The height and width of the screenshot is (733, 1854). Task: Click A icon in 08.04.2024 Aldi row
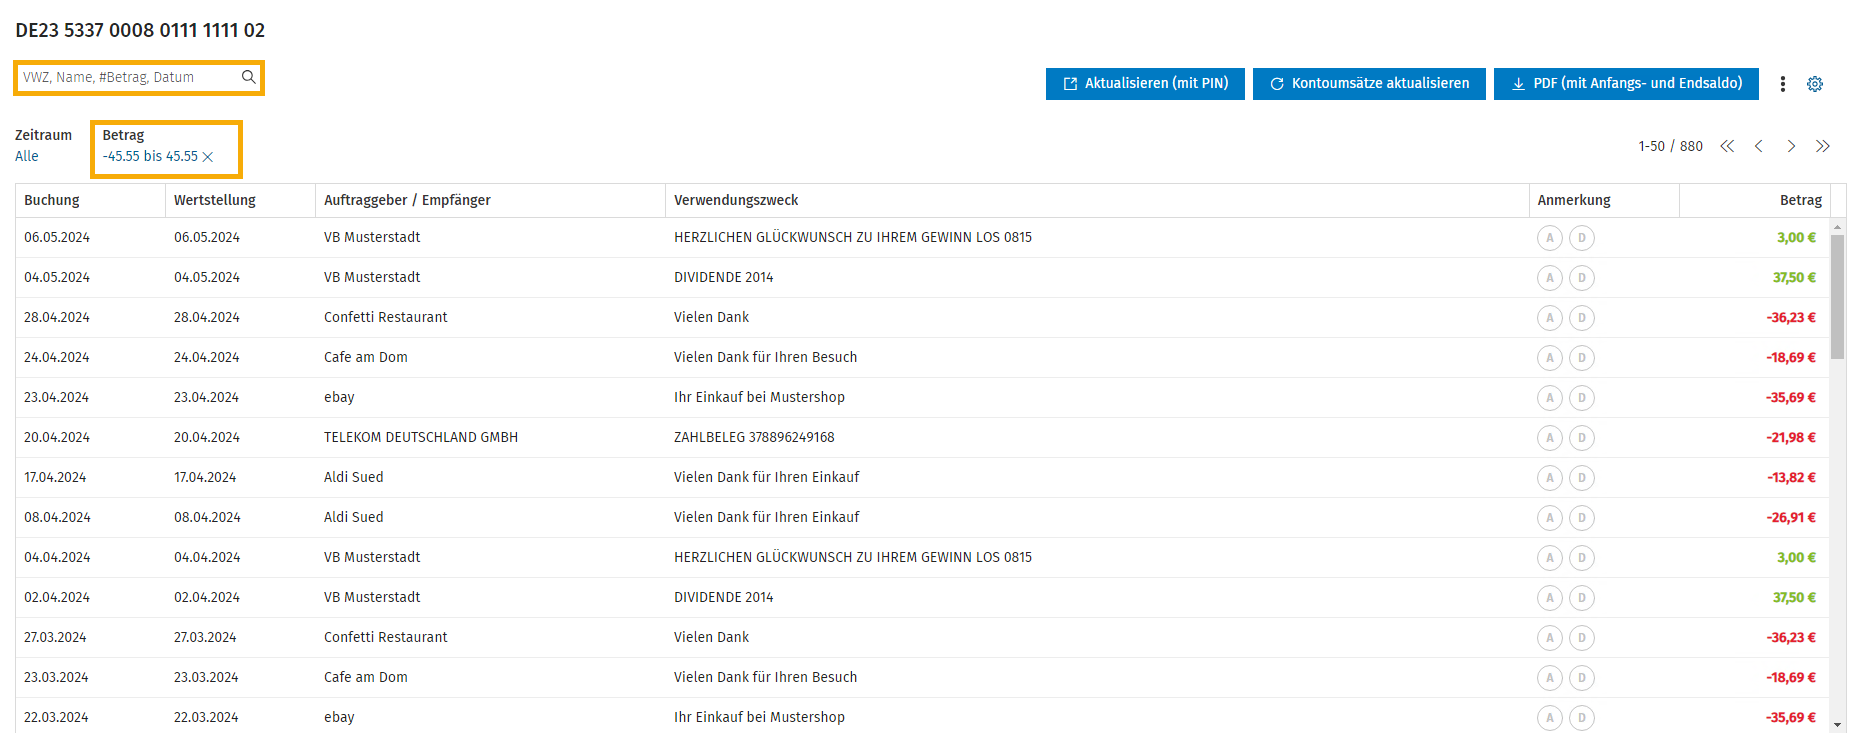pos(1550,518)
